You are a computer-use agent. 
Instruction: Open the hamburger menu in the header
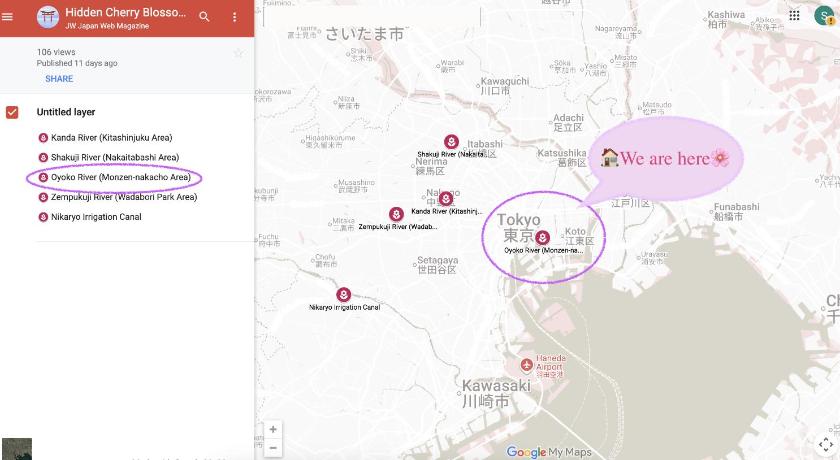[8, 17]
